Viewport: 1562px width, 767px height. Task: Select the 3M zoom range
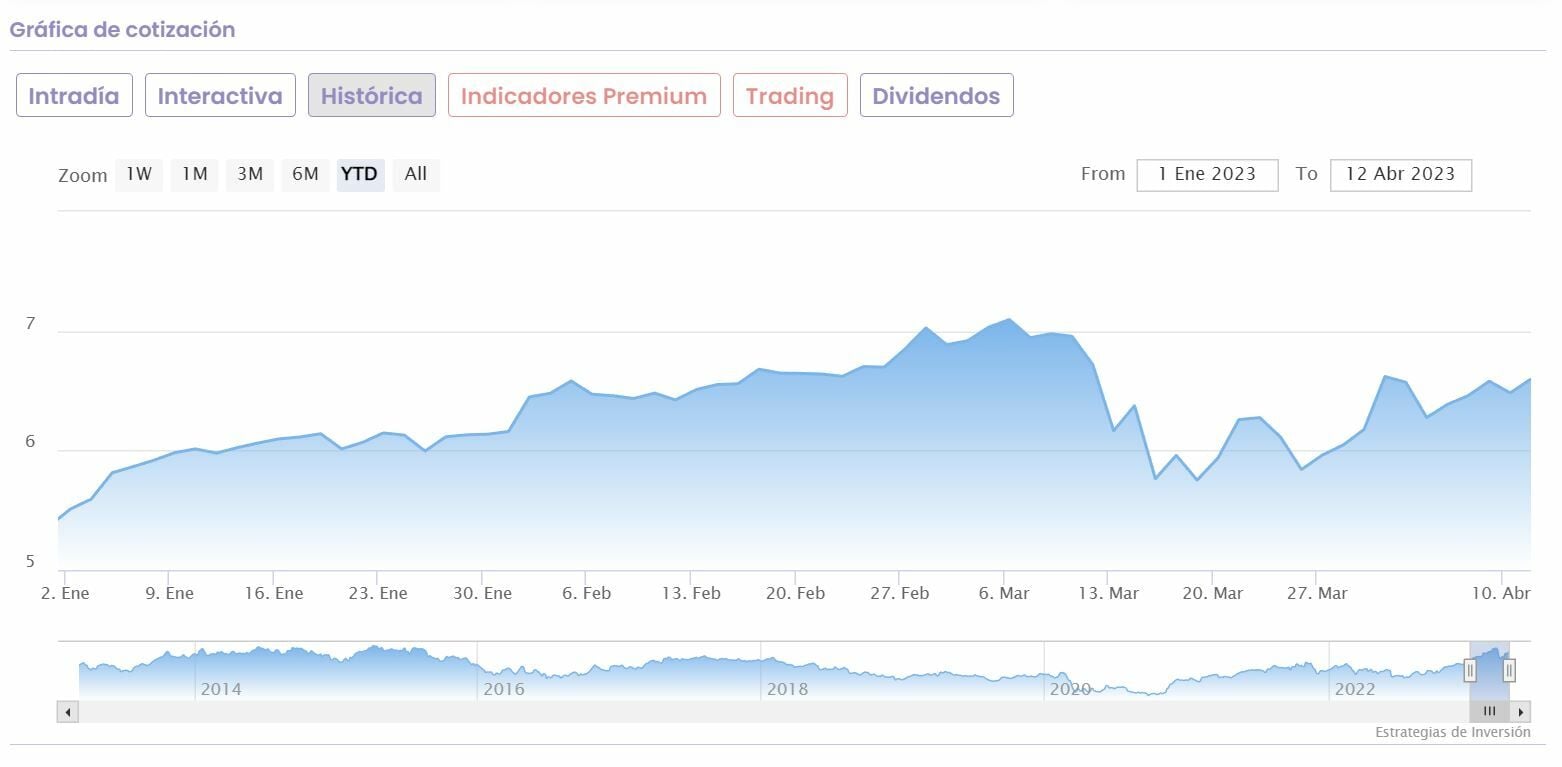[x=250, y=174]
